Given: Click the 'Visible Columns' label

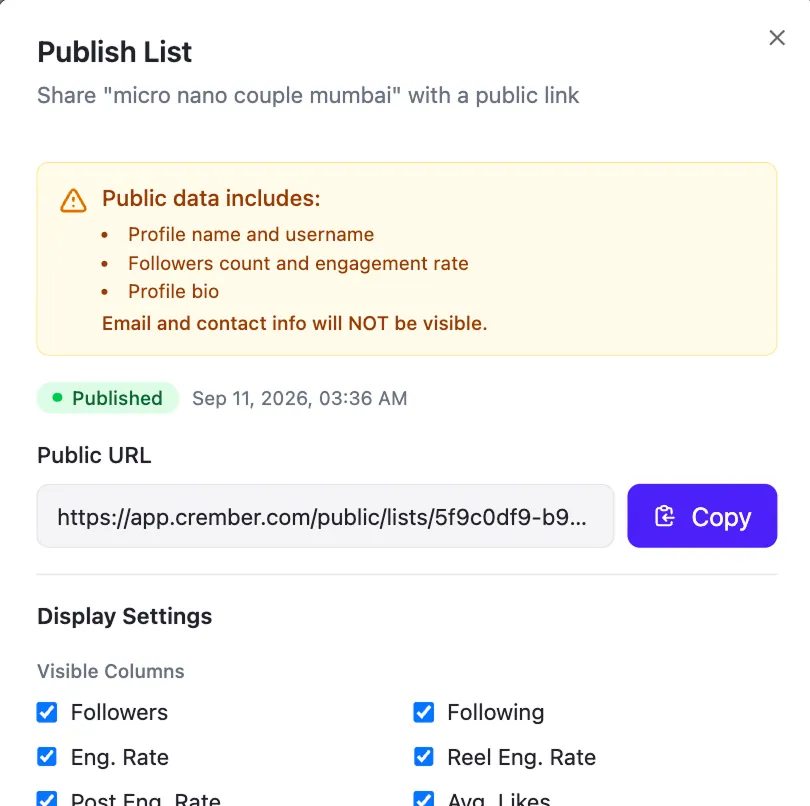Looking at the screenshot, I should point(111,671).
